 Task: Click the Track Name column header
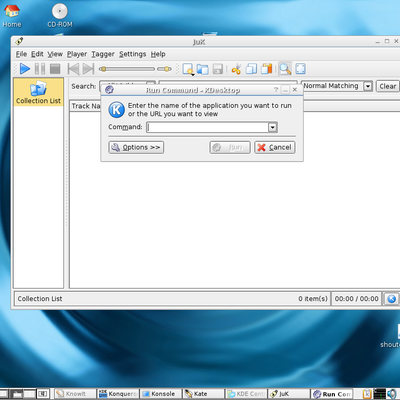(x=85, y=106)
